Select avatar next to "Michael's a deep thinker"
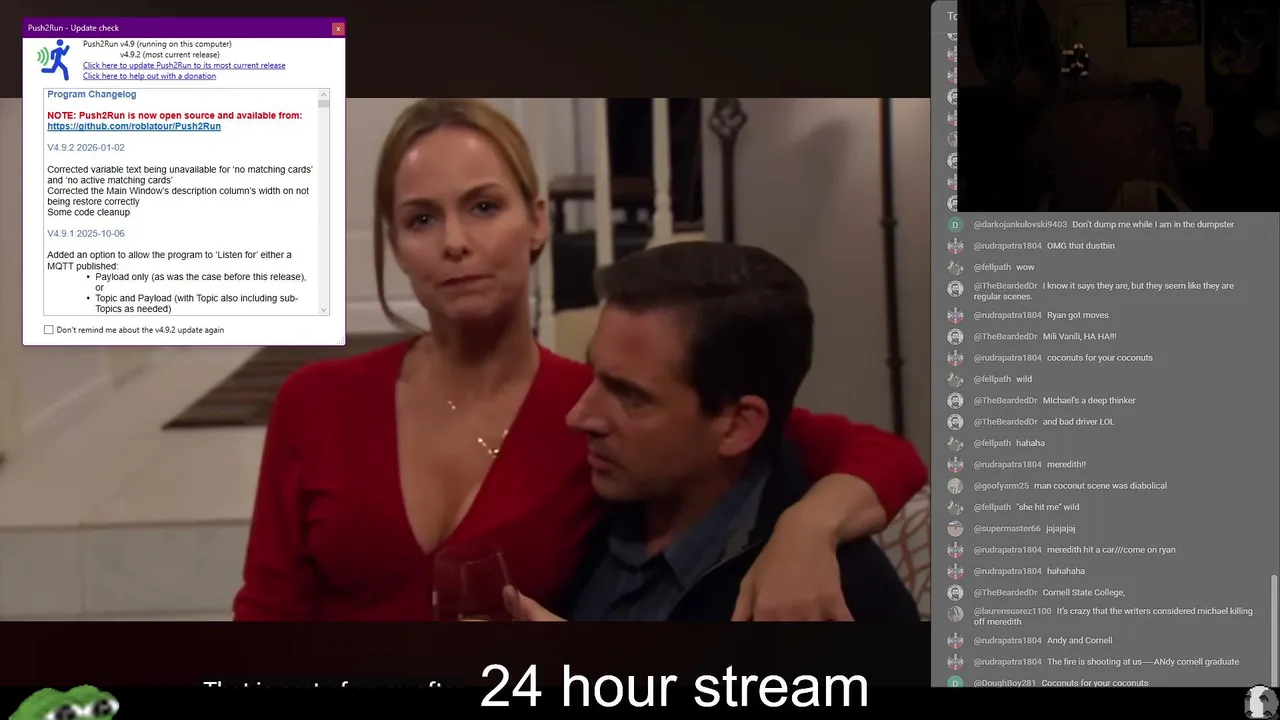 click(955, 401)
